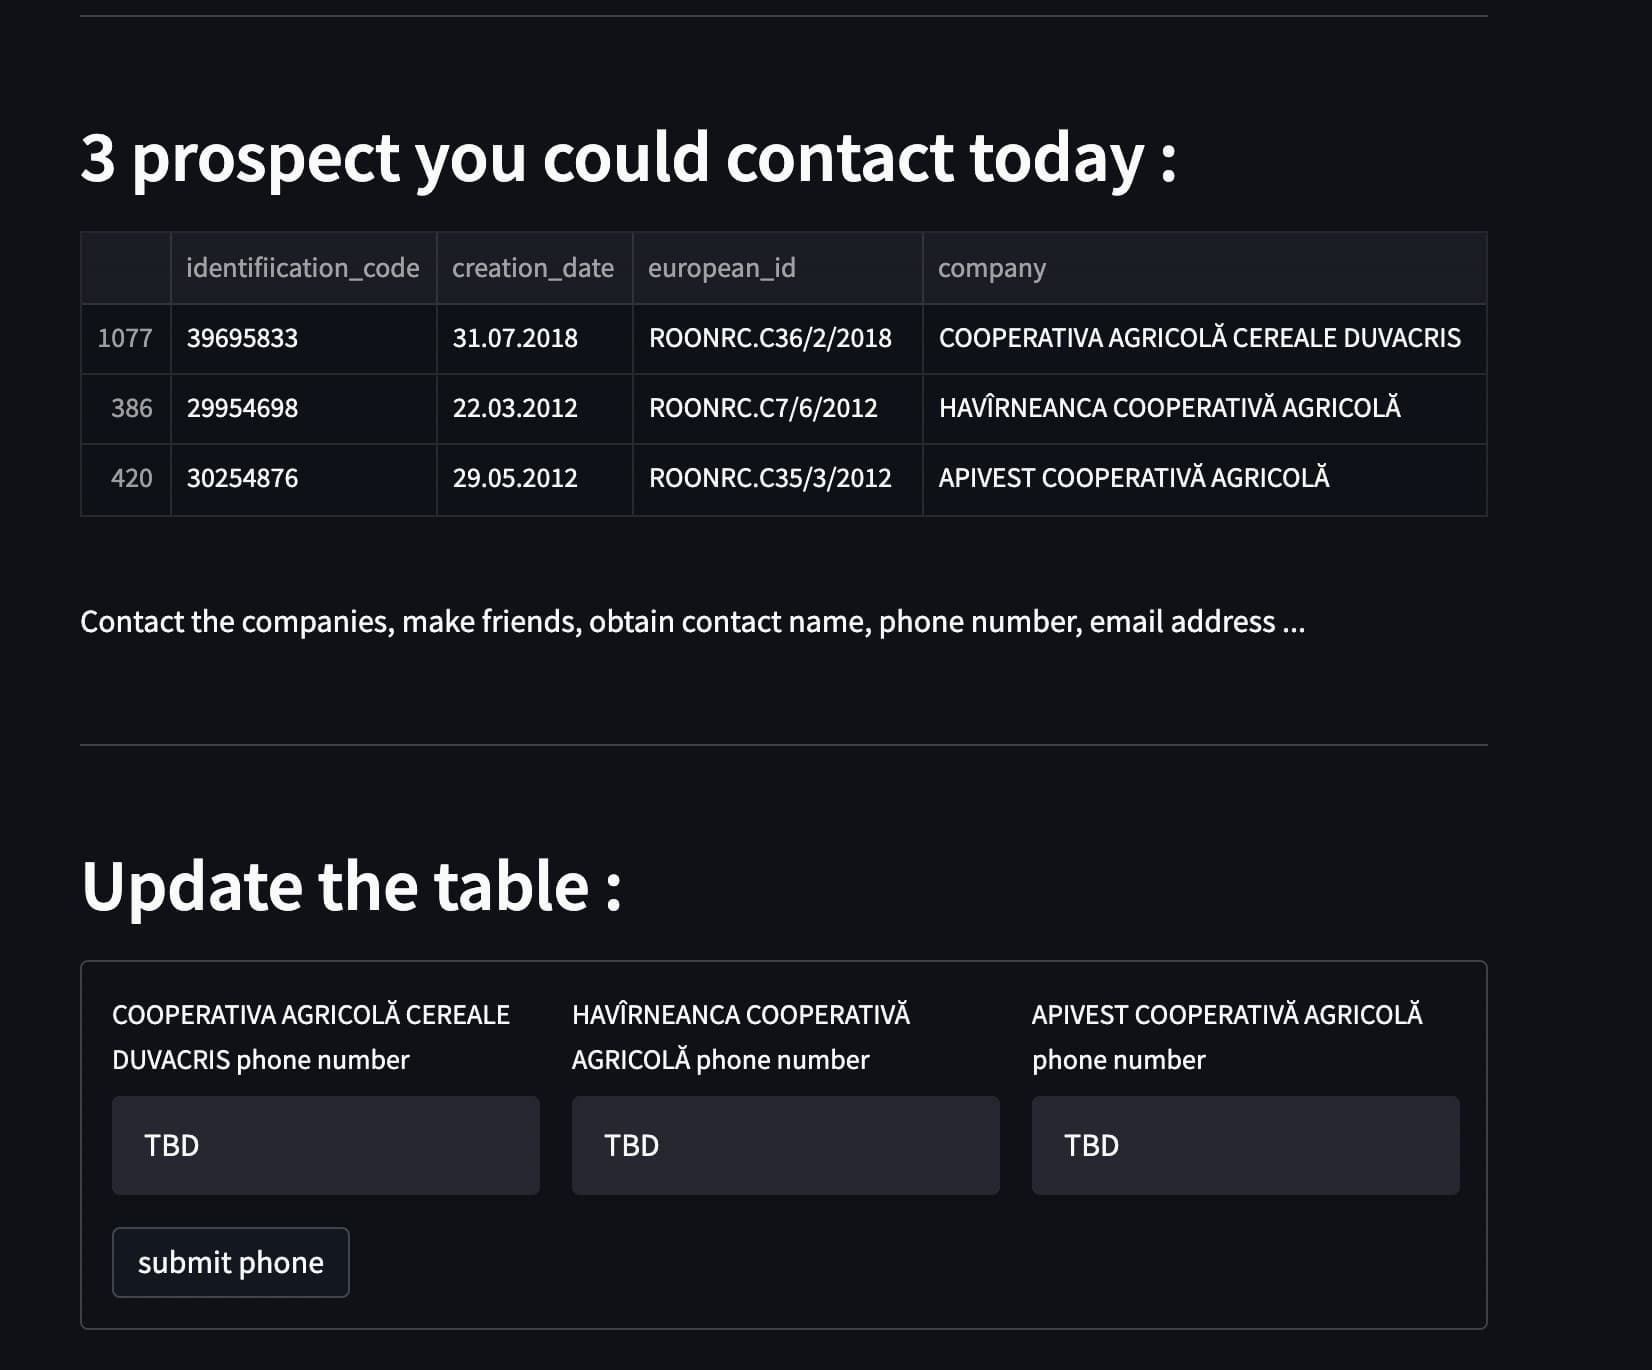Click the creation_date column header
The width and height of the screenshot is (1652, 1370).
(x=533, y=268)
